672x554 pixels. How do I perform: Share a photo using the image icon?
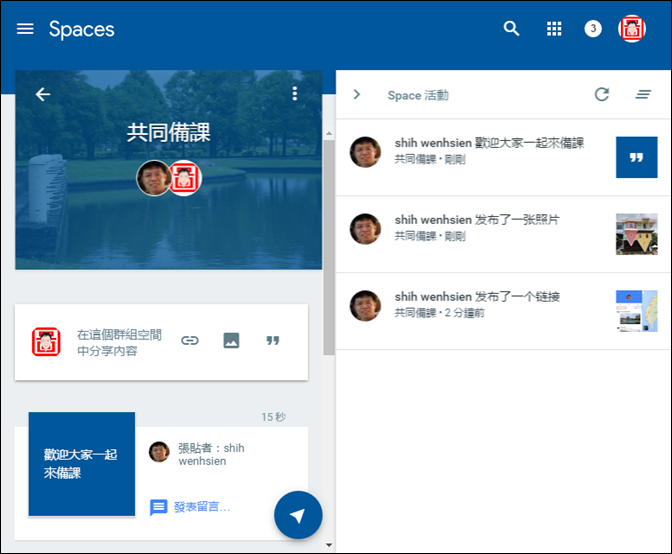point(231,341)
